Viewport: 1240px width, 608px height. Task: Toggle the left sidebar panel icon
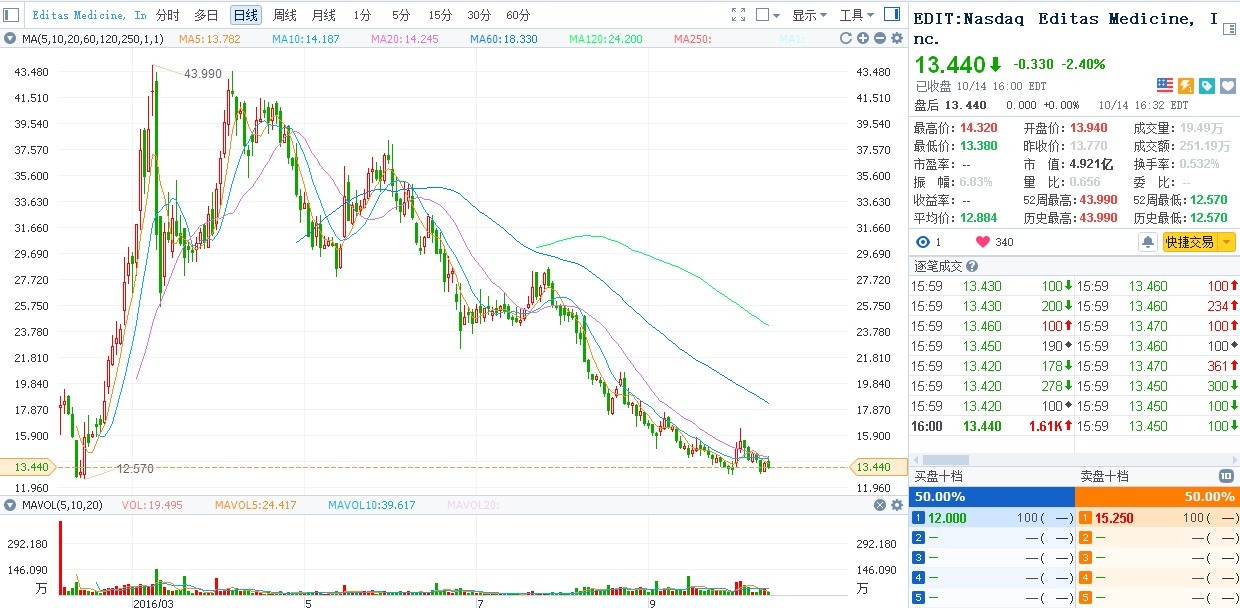[10, 15]
